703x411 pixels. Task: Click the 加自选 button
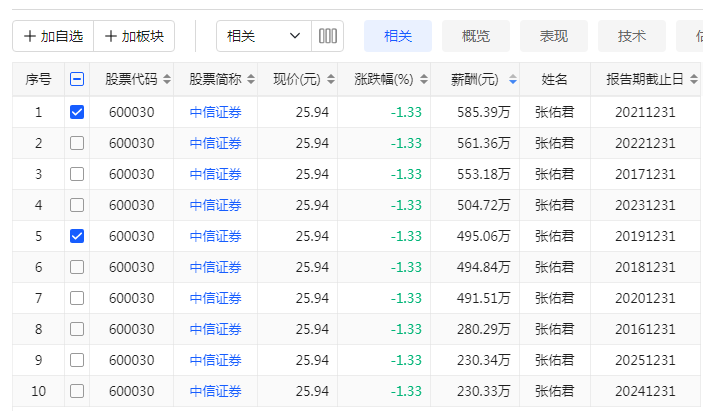[53, 36]
